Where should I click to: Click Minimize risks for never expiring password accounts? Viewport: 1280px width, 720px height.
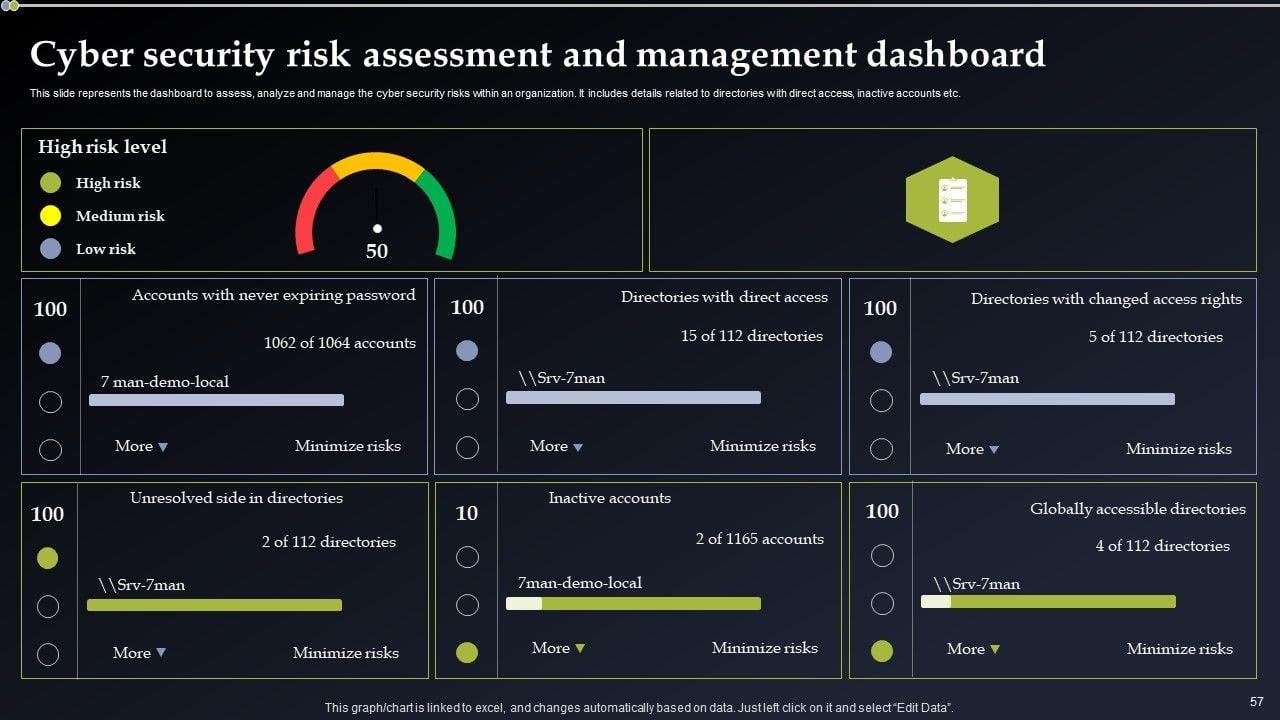348,446
